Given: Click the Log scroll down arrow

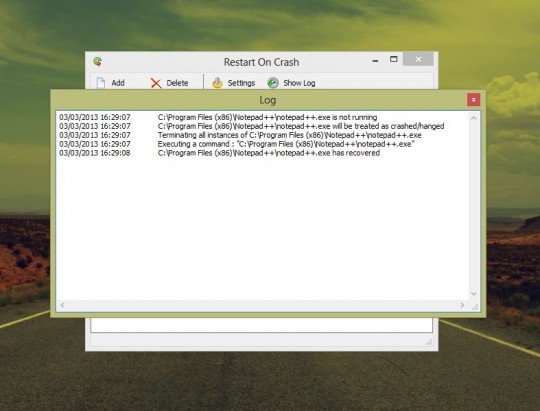Looking at the screenshot, I should (474, 294).
